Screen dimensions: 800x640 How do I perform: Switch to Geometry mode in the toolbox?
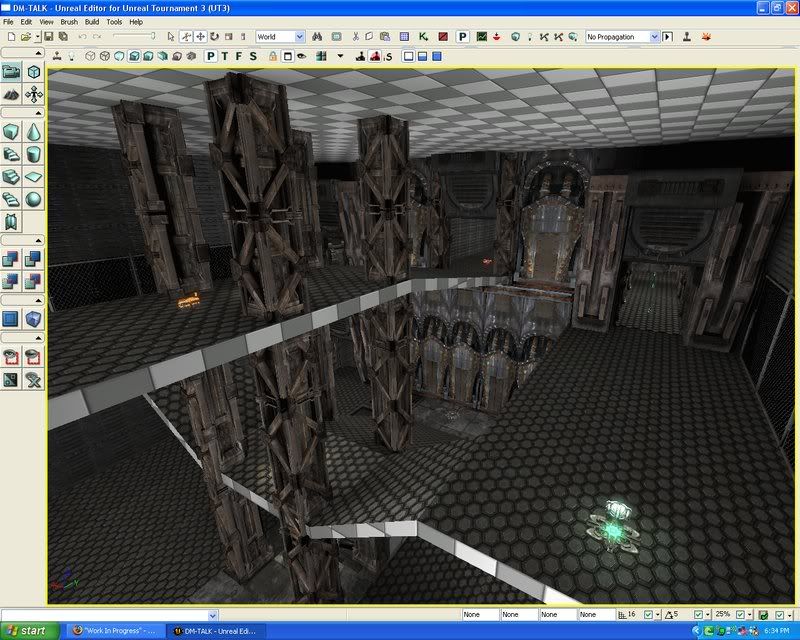coord(34,72)
